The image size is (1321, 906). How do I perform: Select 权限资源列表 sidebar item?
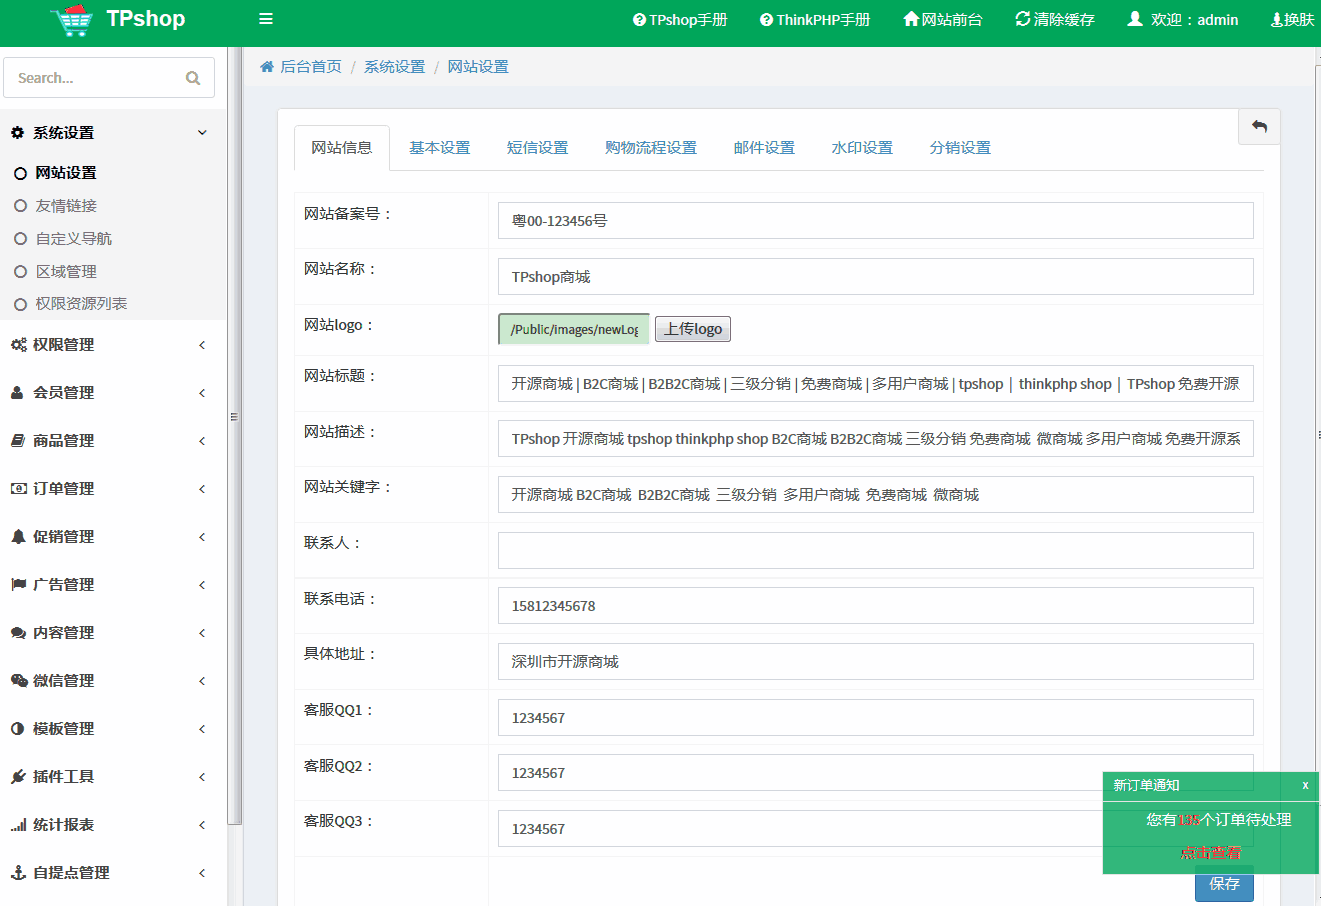click(81, 304)
